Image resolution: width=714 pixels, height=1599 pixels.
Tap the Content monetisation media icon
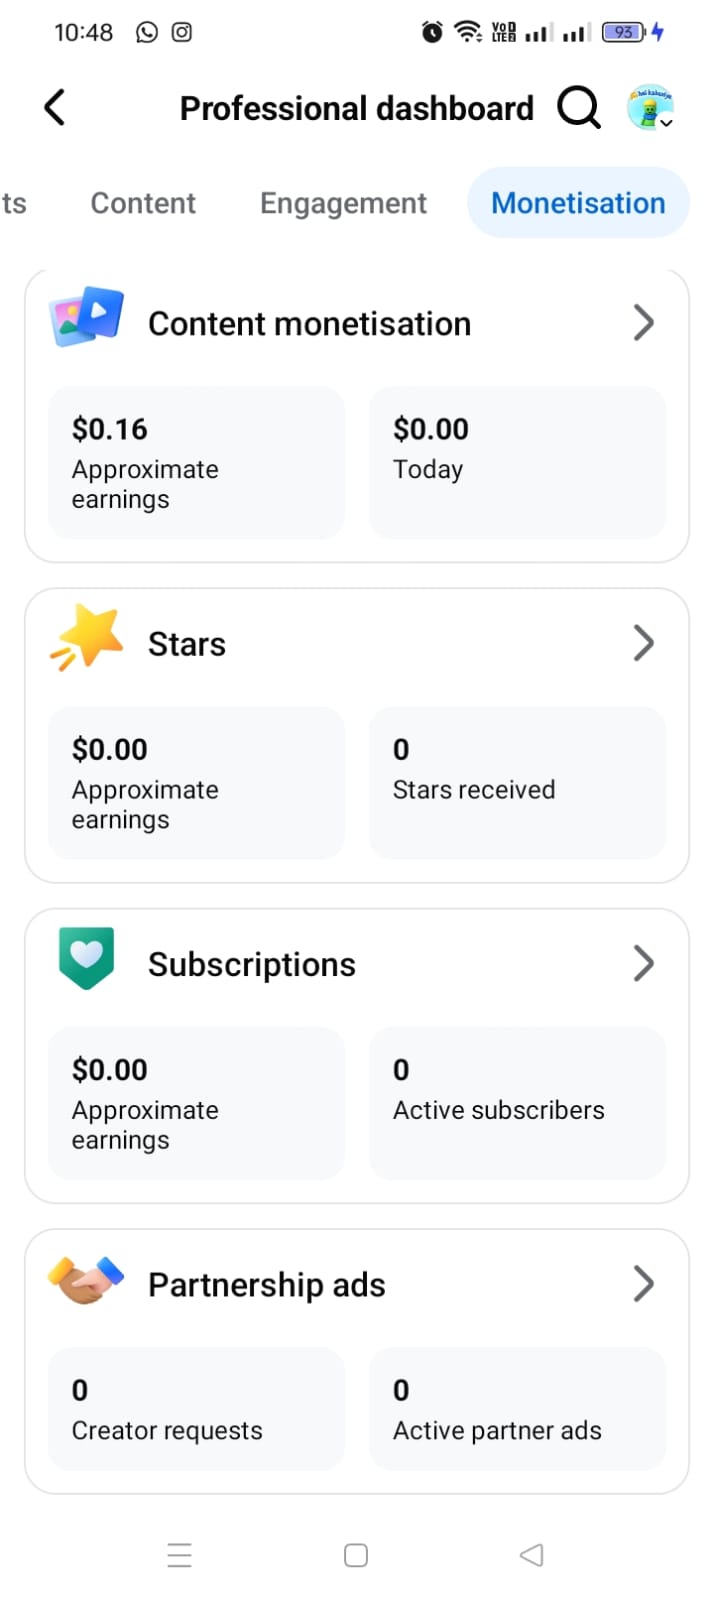86,317
